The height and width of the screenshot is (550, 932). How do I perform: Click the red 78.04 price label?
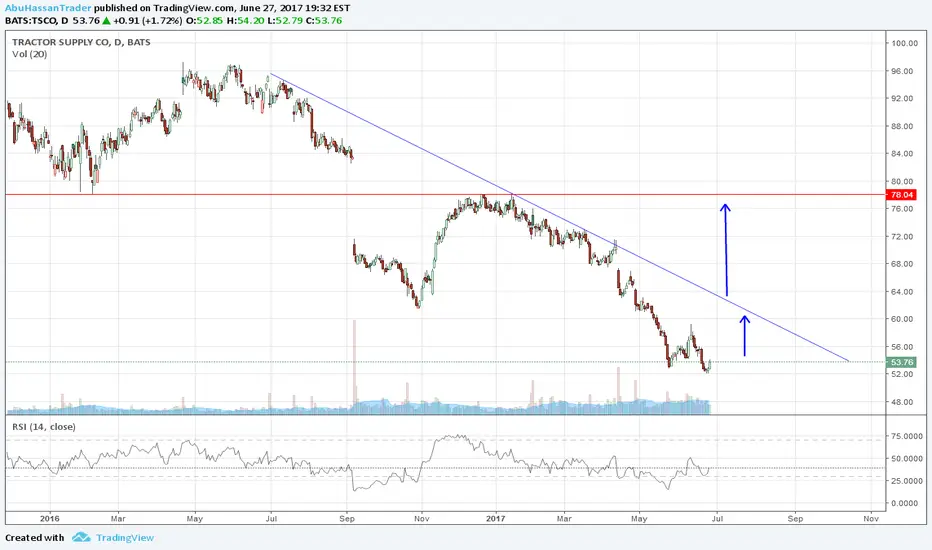902,195
